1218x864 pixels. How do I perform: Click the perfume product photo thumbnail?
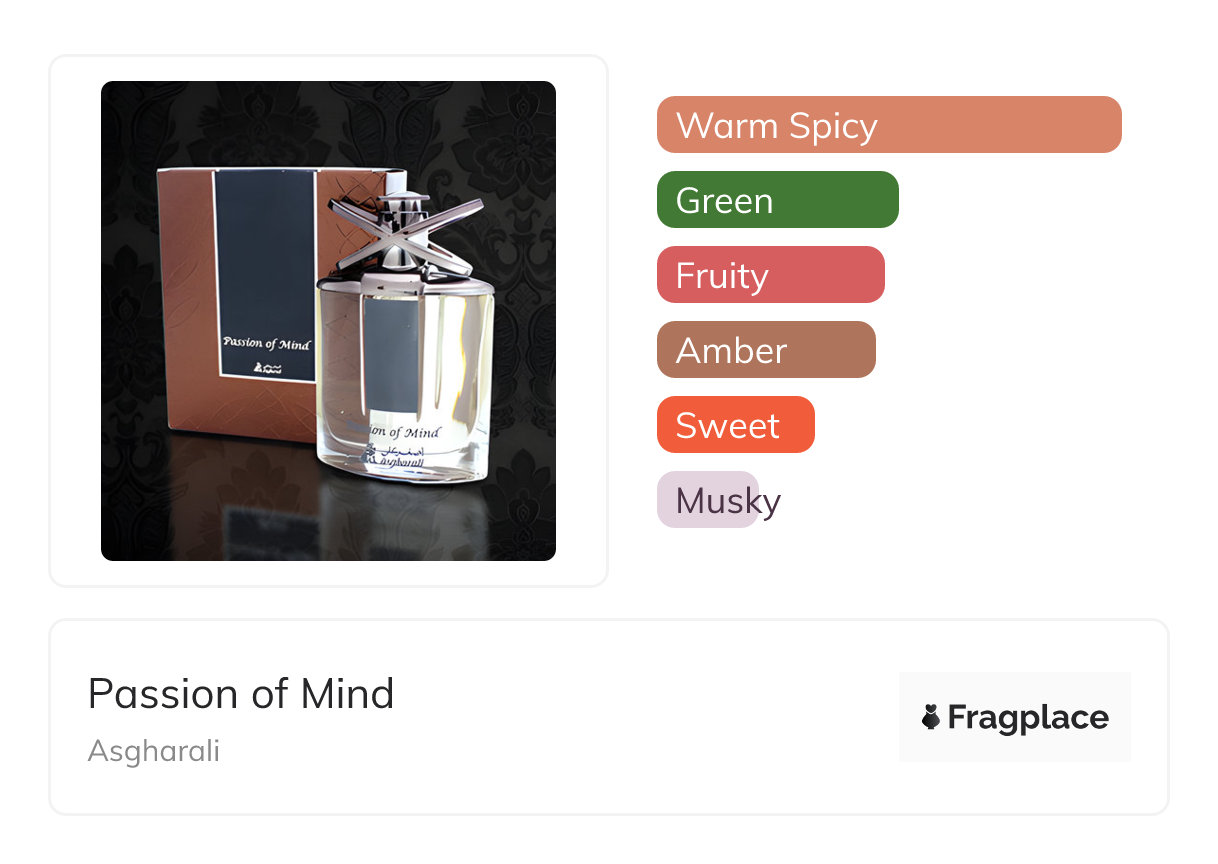coord(328,321)
